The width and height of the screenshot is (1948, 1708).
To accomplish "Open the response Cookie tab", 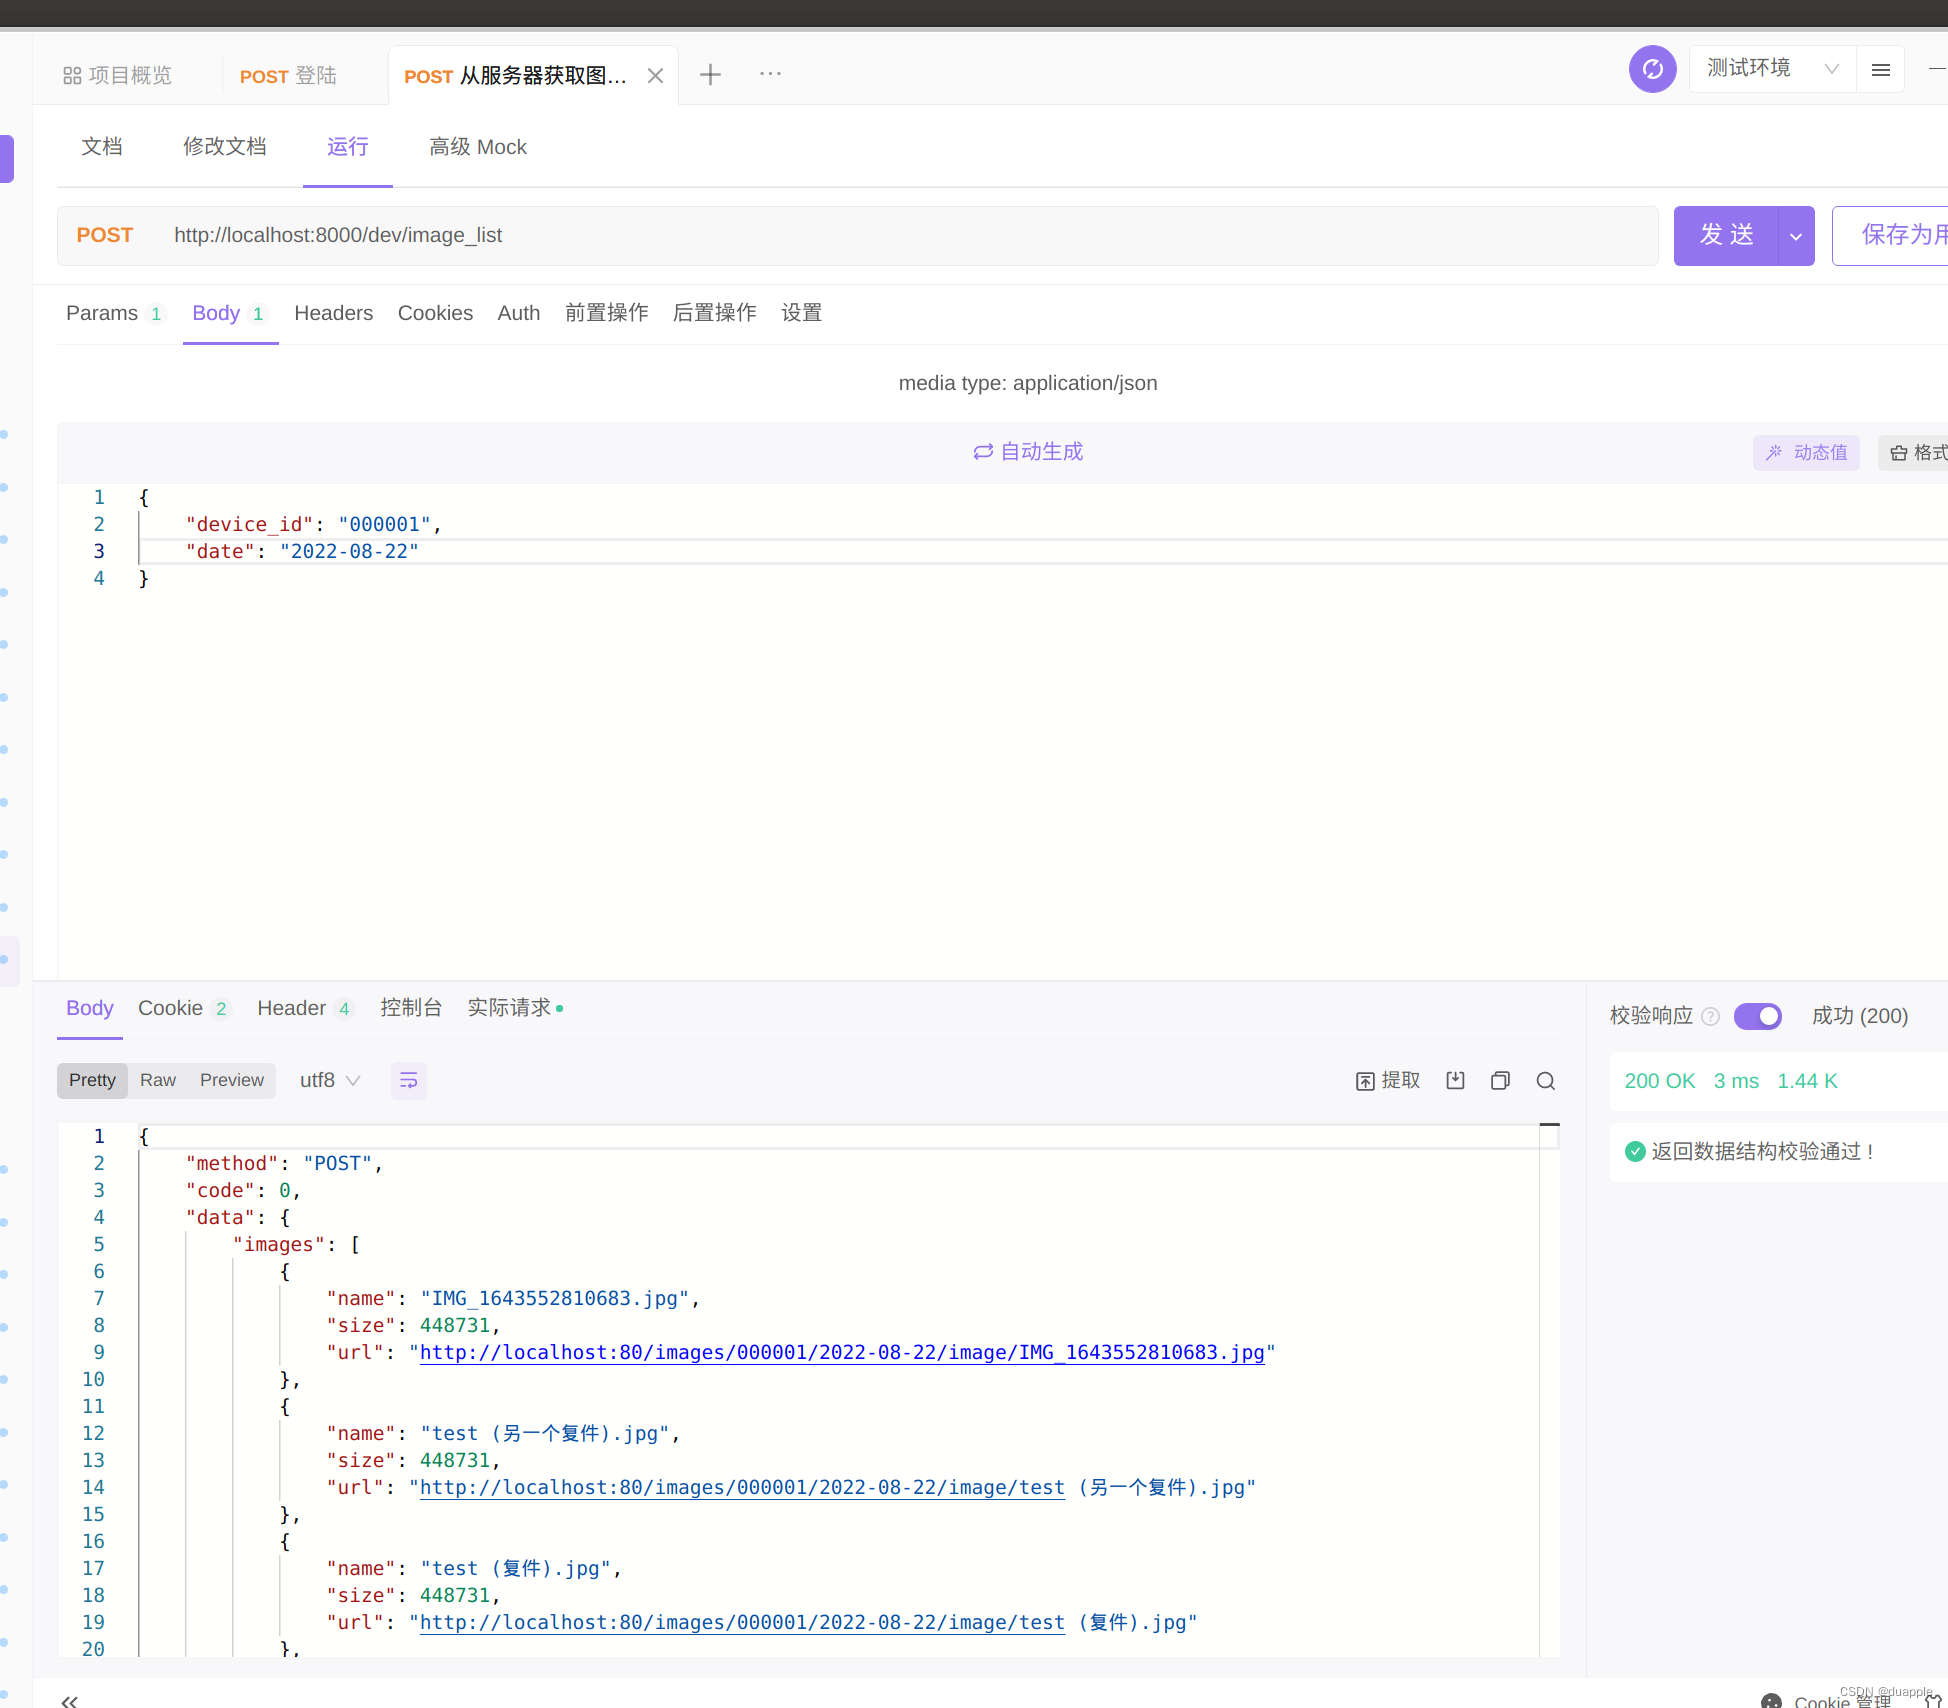I will tap(184, 1009).
